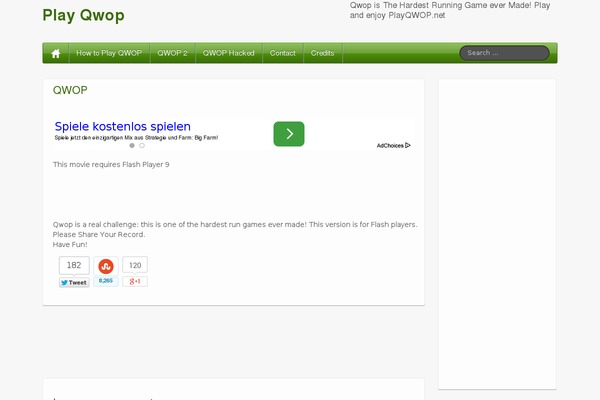The image size is (600, 400).
Task: Open the Play Qwop site title
Action: coord(83,15)
